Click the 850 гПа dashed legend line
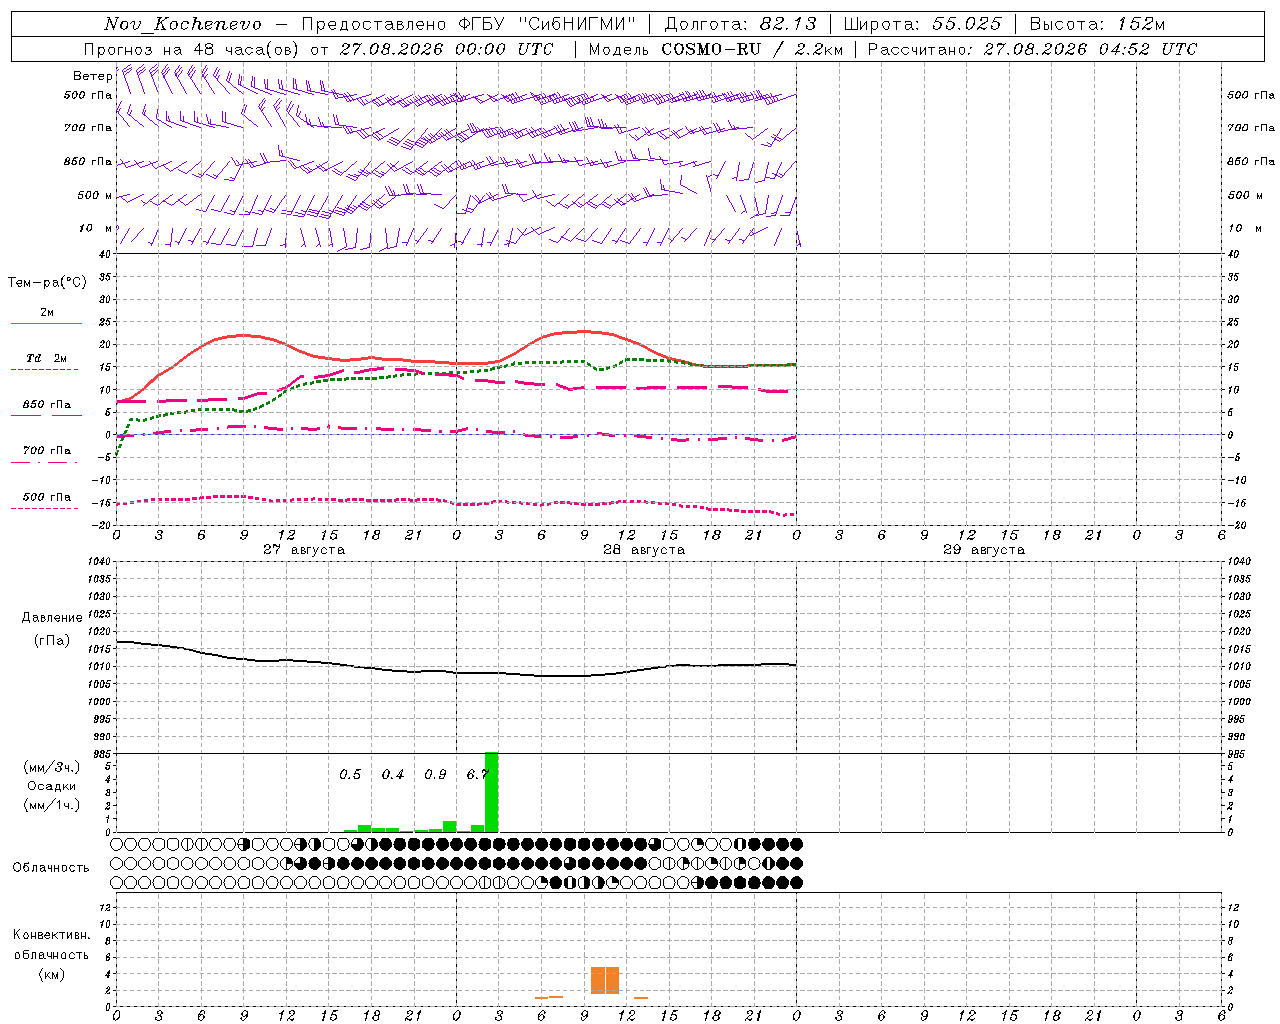 coord(46,415)
